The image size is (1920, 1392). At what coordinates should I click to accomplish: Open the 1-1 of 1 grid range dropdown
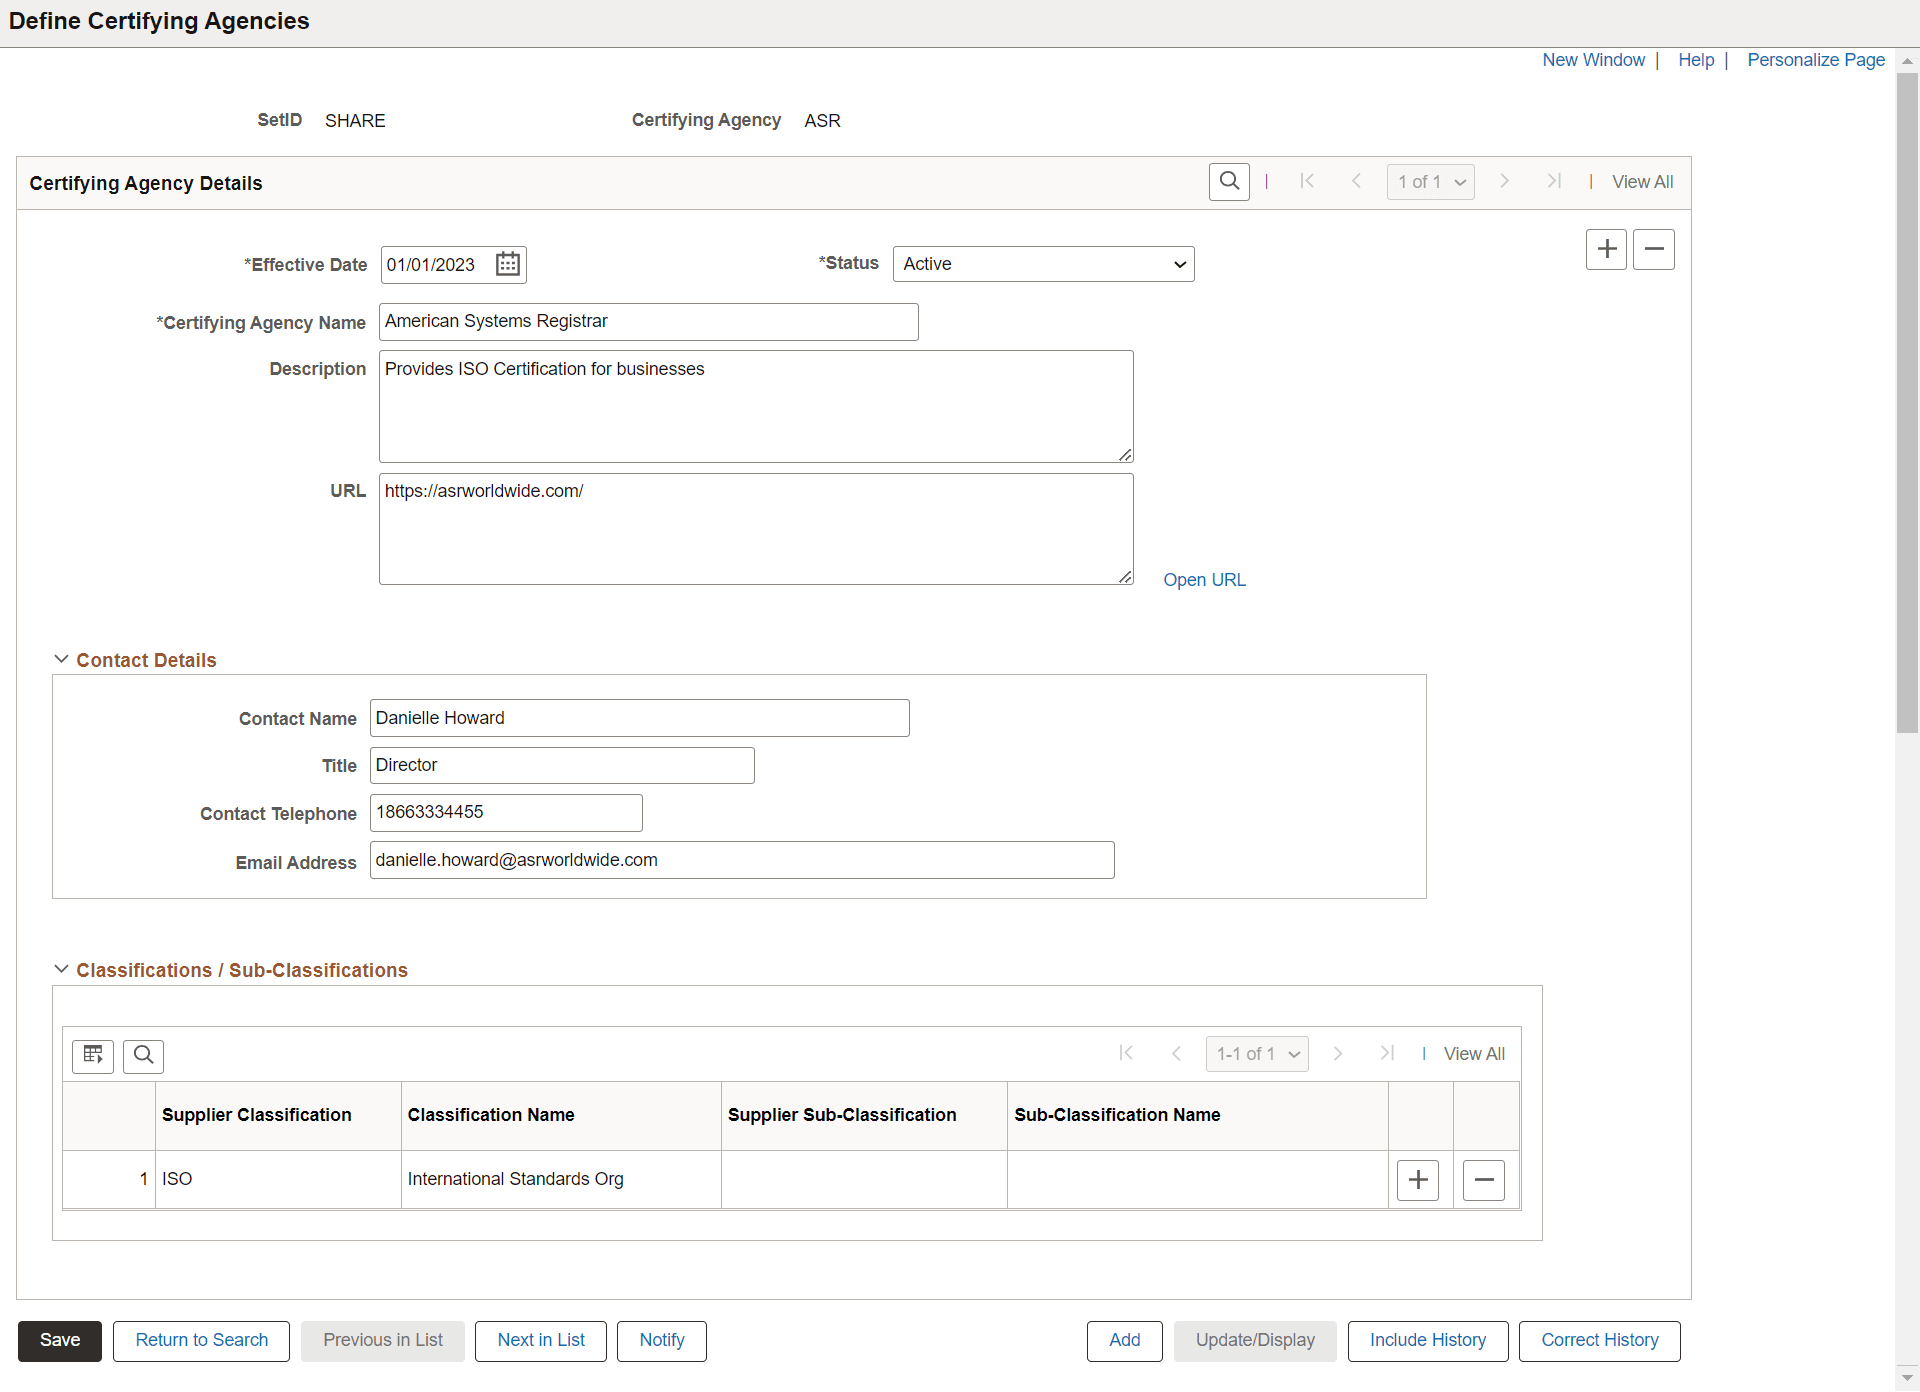coord(1257,1054)
